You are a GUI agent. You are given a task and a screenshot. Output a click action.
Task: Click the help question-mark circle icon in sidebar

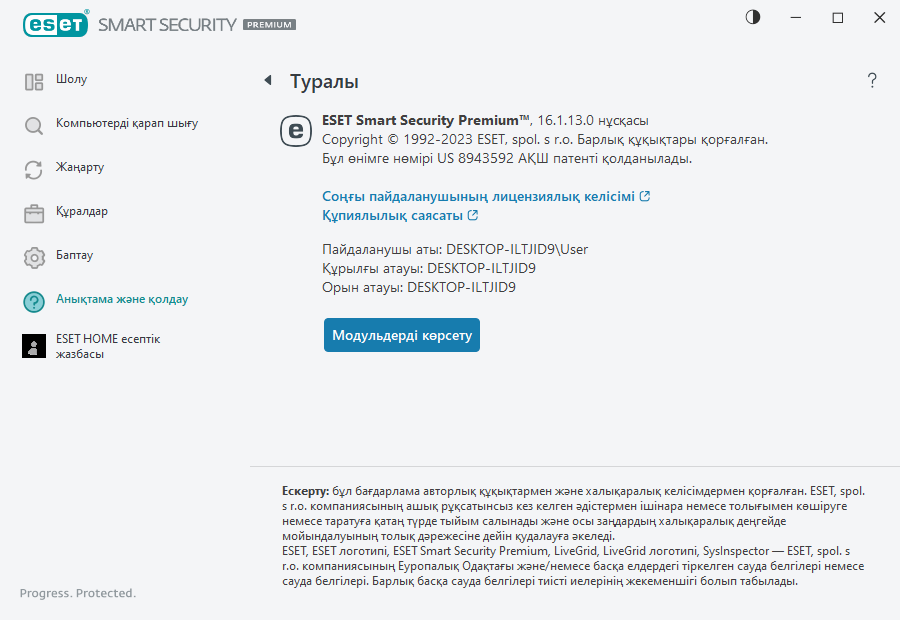34,302
